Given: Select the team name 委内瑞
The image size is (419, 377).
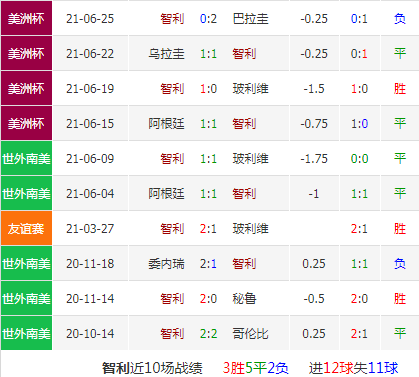Looking at the screenshot, I should [166, 264].
